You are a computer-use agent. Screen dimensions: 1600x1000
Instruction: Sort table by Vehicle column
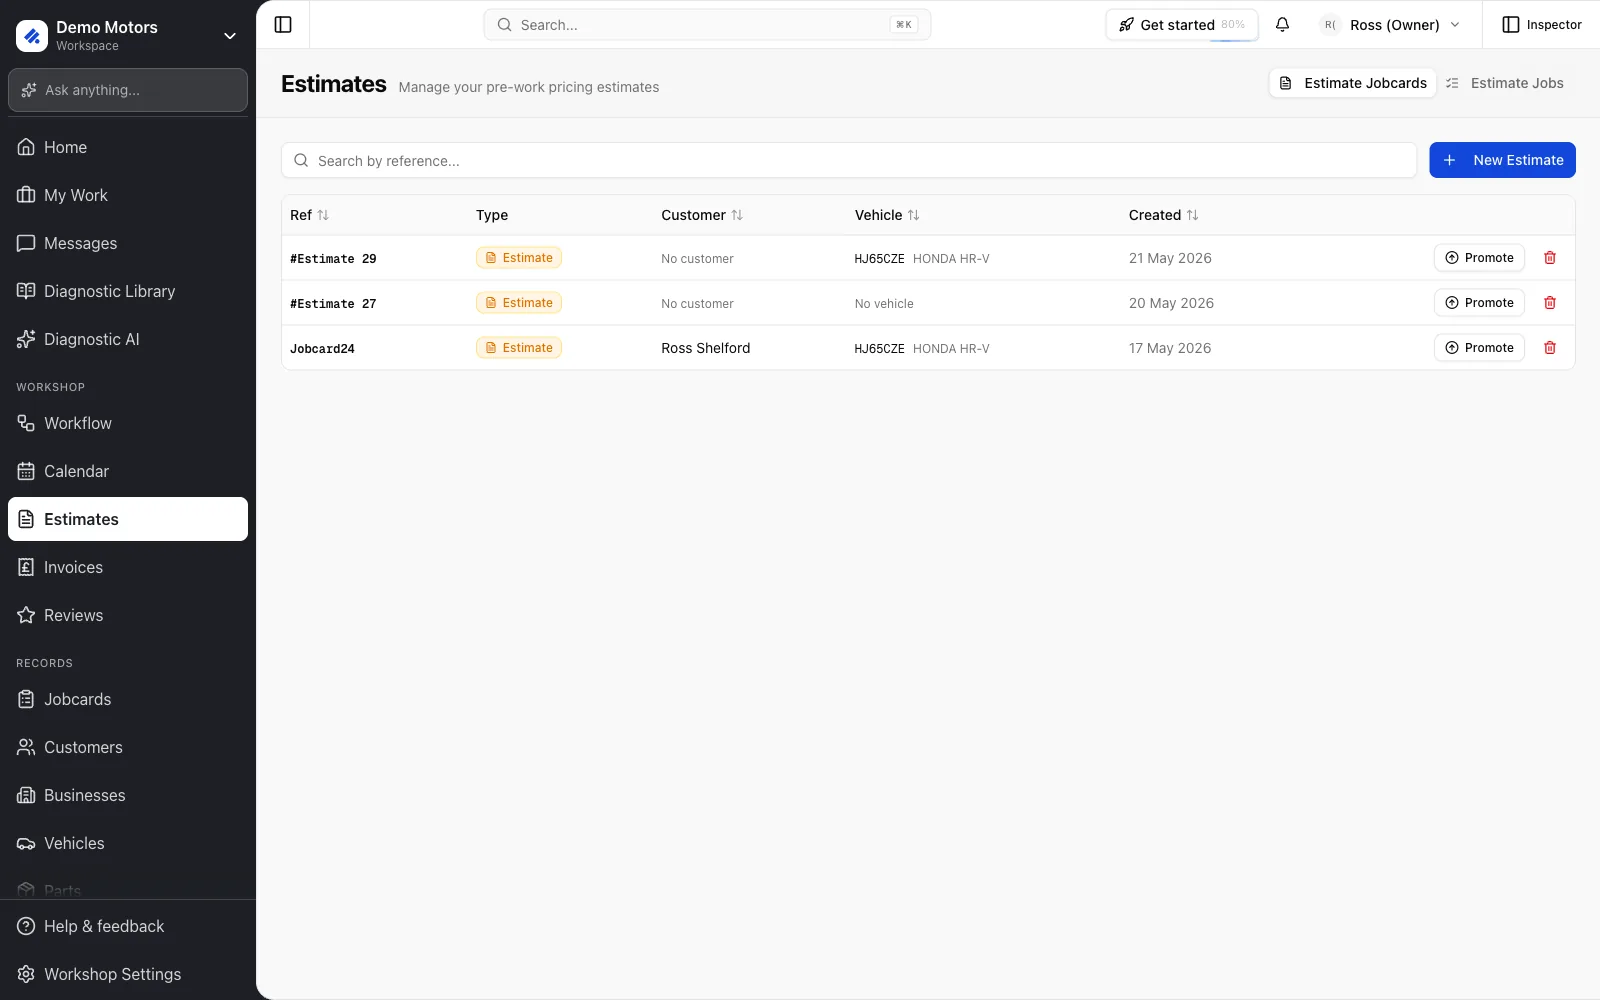coord(887,215)
